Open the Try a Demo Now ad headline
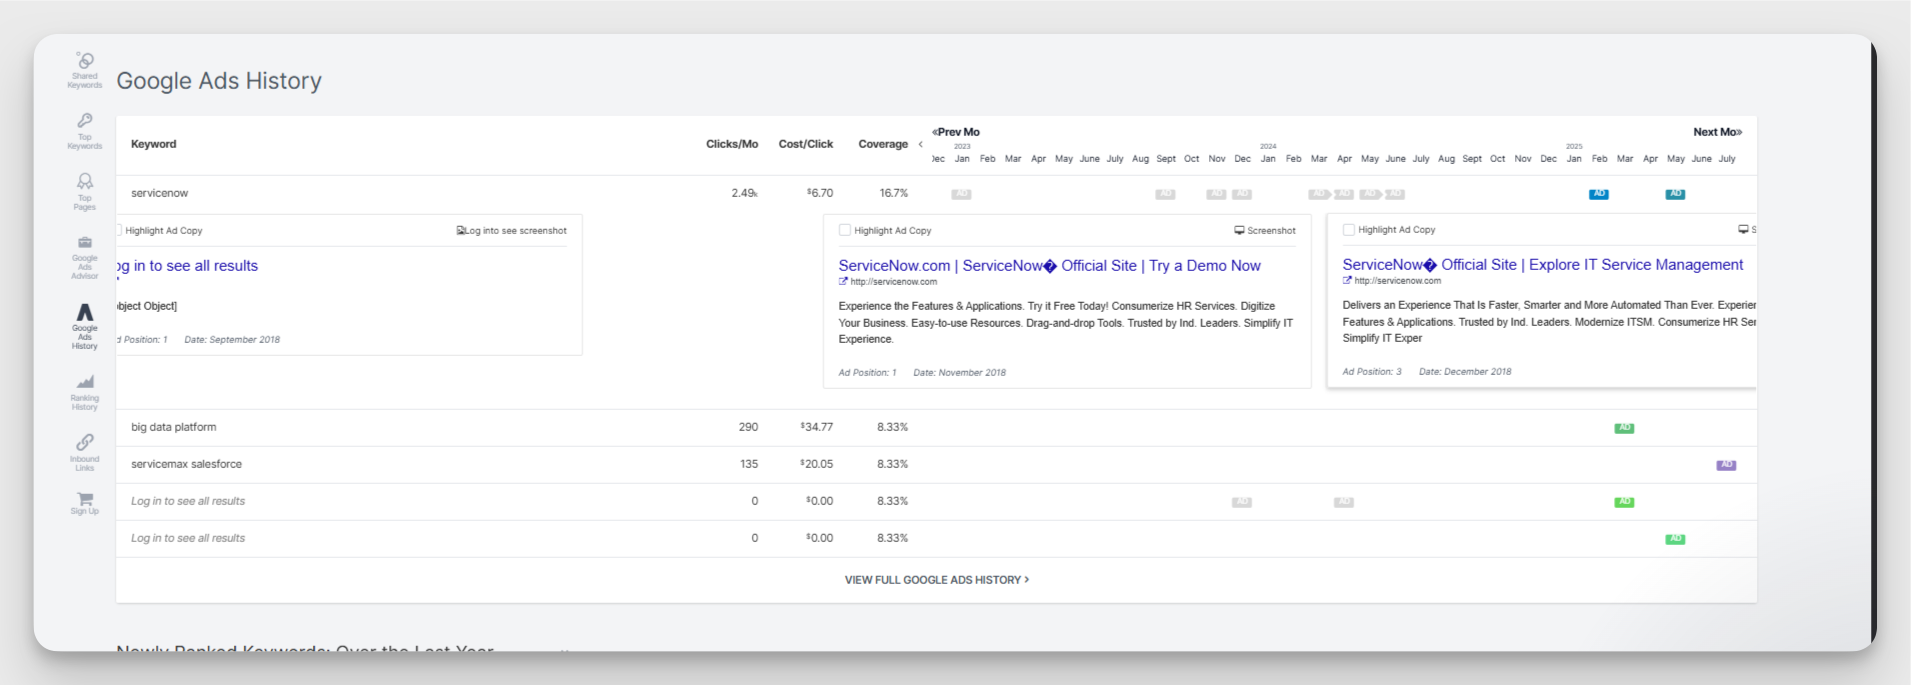 pos(1049,266)
